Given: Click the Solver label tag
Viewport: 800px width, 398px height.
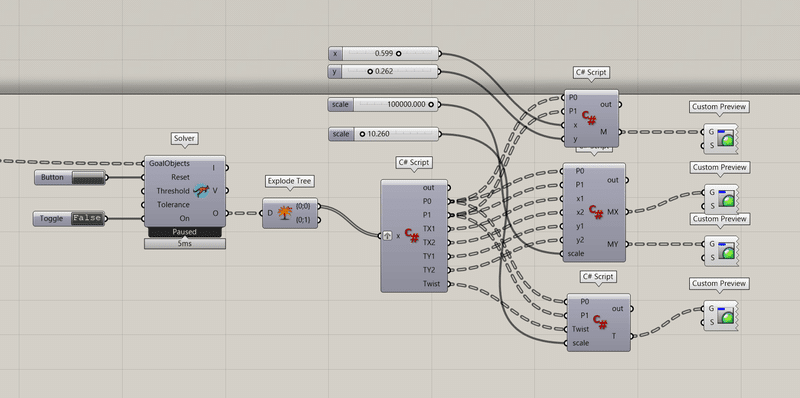Looking at the screenshot, I should pos(184,138).
